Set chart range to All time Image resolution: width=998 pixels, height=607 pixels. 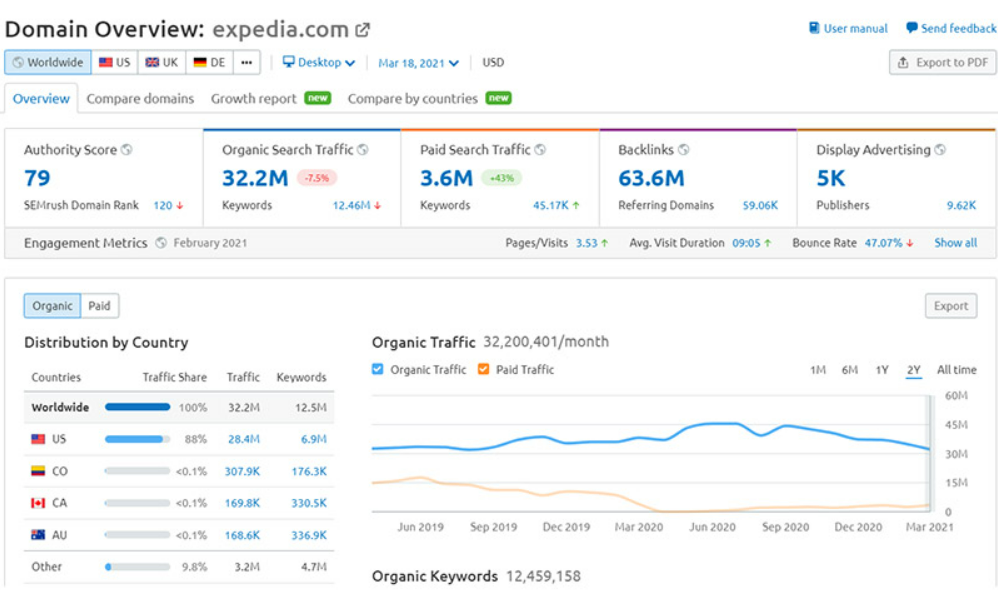[956, 370]
